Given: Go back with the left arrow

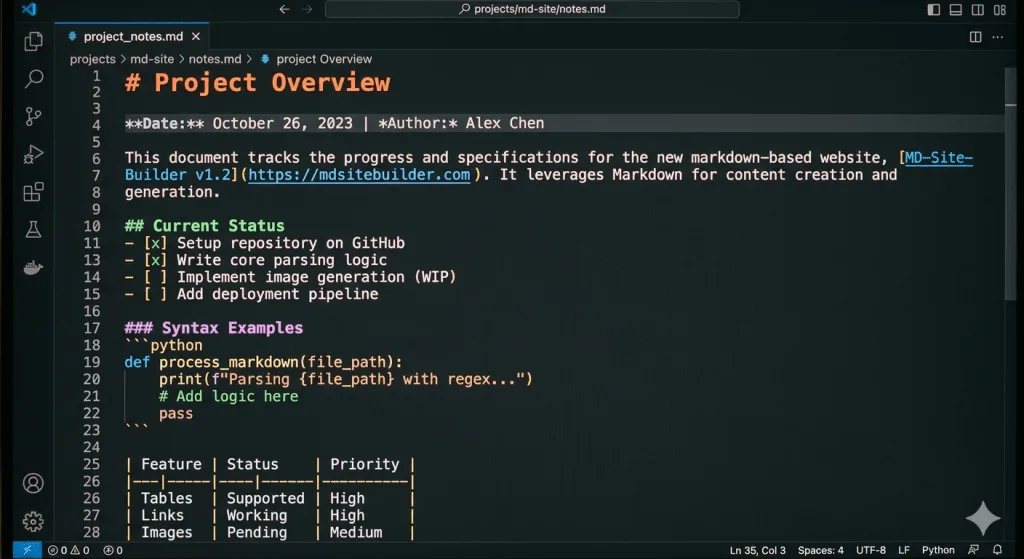Looking at the screenshot, I should (284, 9).
